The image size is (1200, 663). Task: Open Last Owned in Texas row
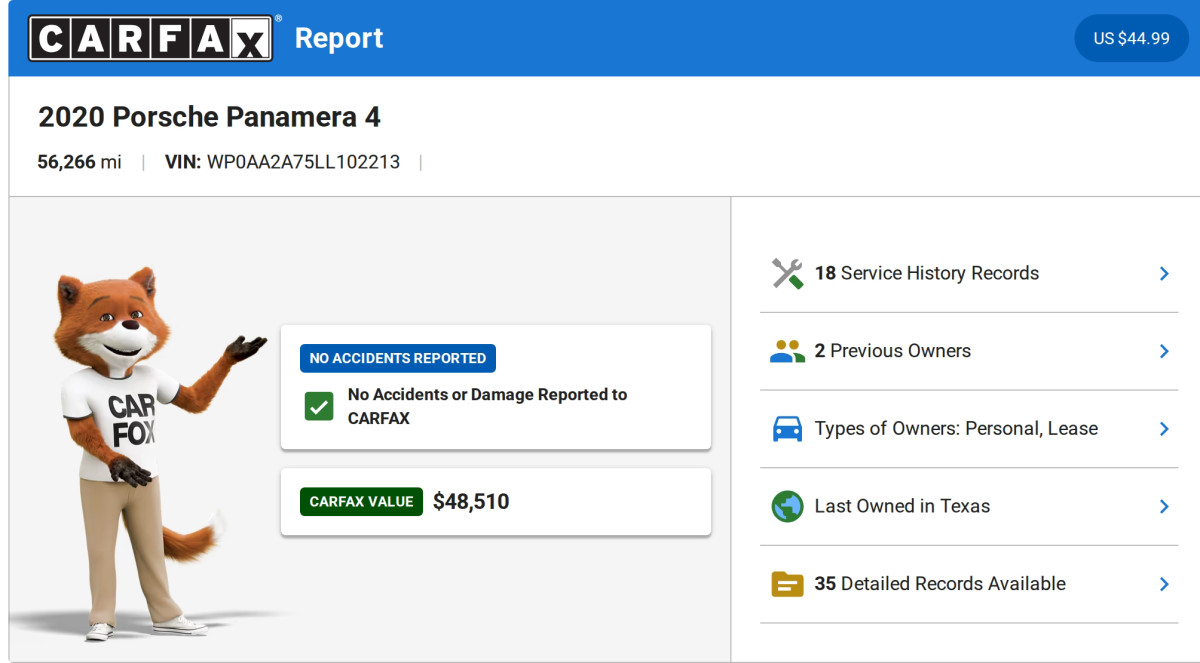pyautogui.click(x=969, y=506)
